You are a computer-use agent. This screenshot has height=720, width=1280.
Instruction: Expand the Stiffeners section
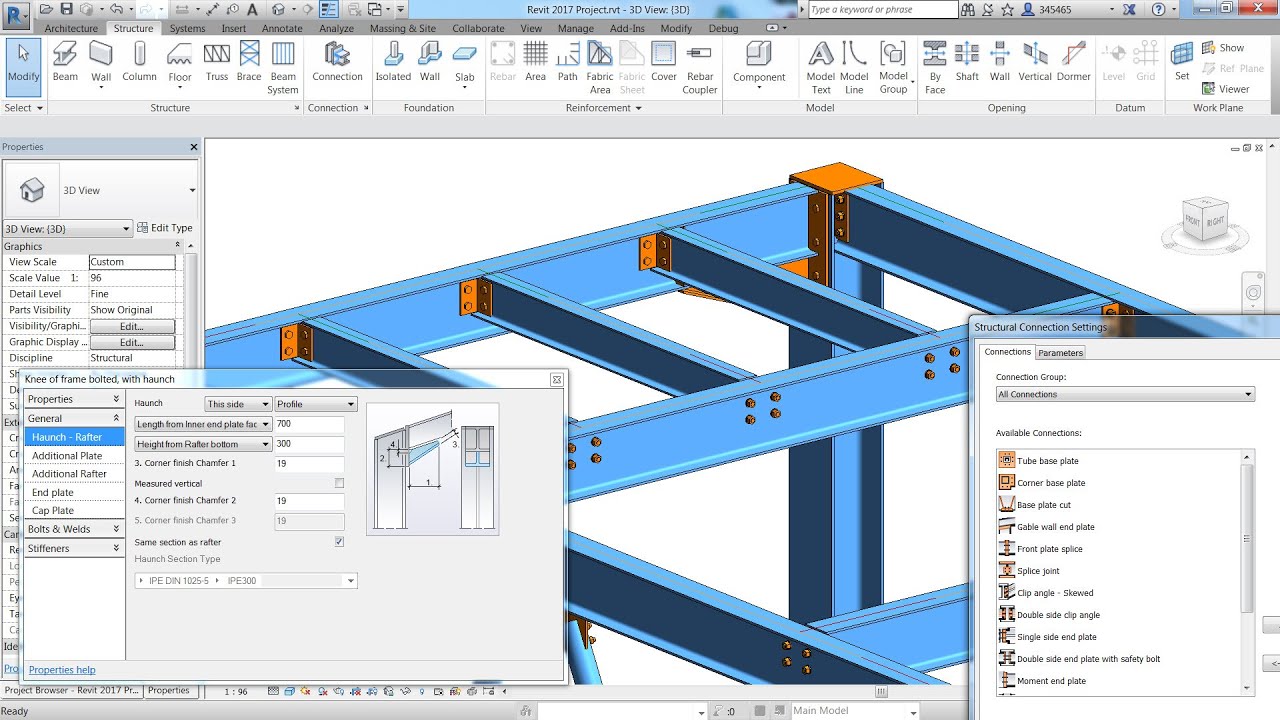coord(74,548)
